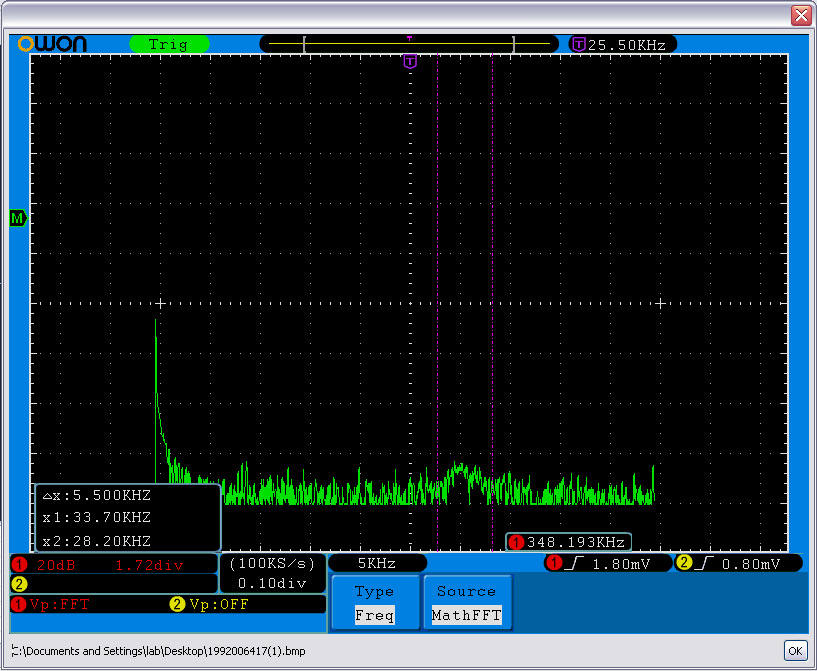Close the window with the red X
Image resolution: width=817 pixels, height=671 pixels.
(801, 15)
